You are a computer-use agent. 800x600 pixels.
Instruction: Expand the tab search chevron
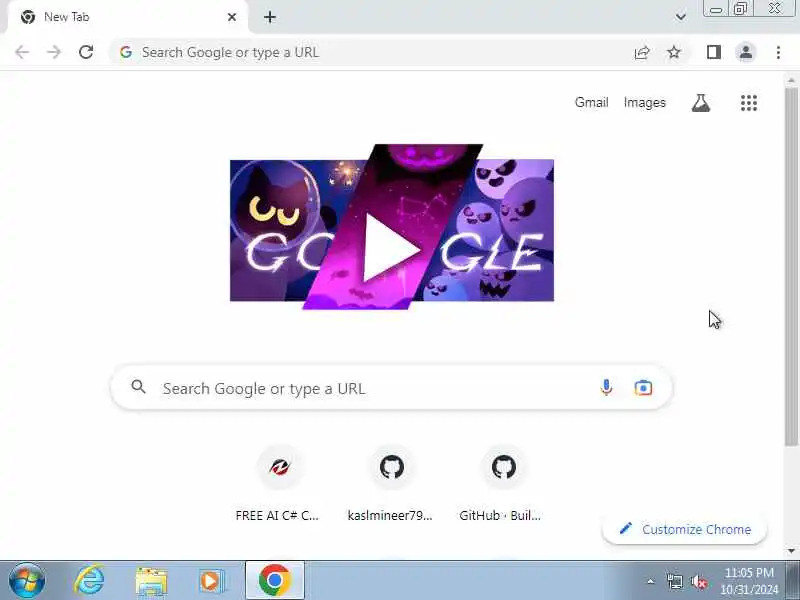[680, 17]
